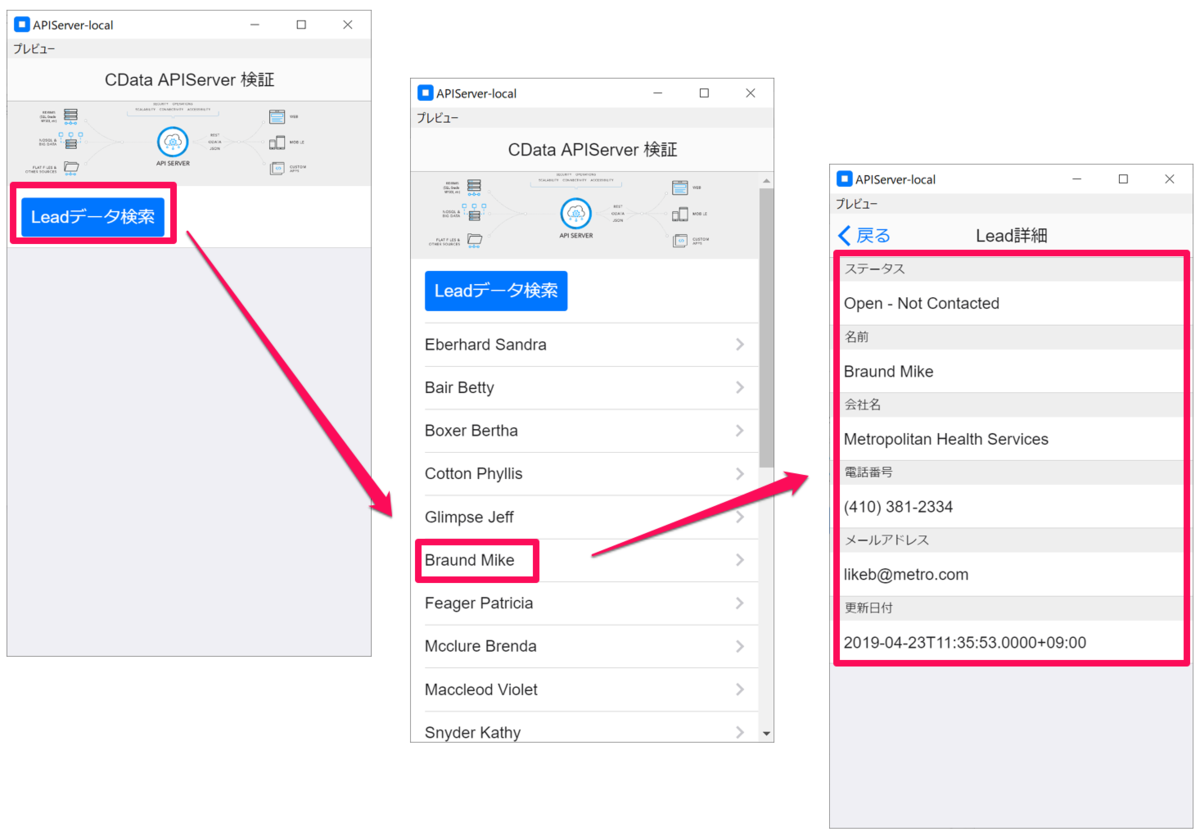The image size is (1200, 836).
Task: Click chevron on the Feager Patricia row
Action: (x=740, y=603)
